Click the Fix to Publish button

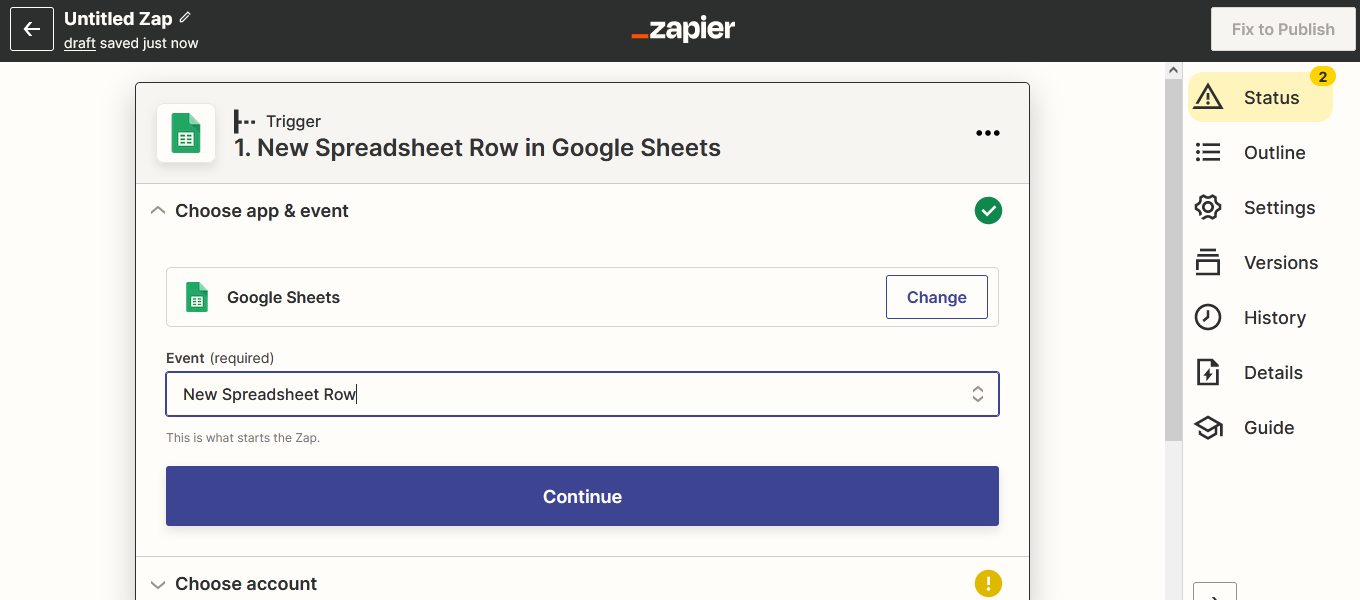1282,30
